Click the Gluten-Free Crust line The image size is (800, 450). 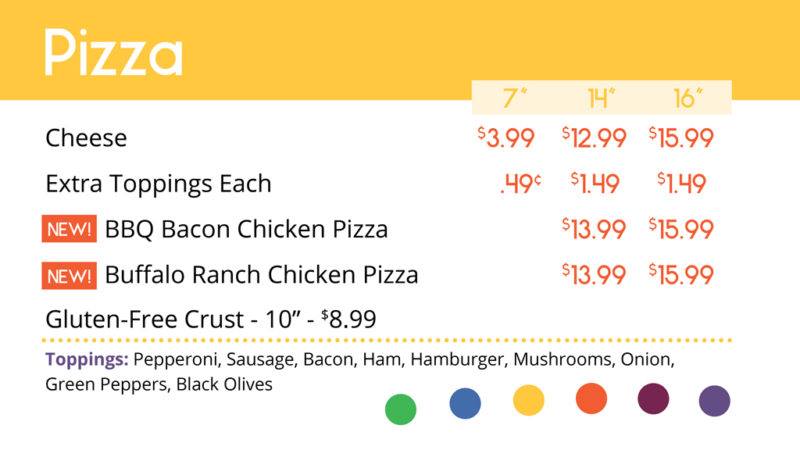pyautogui.click(x=210, y=320)
